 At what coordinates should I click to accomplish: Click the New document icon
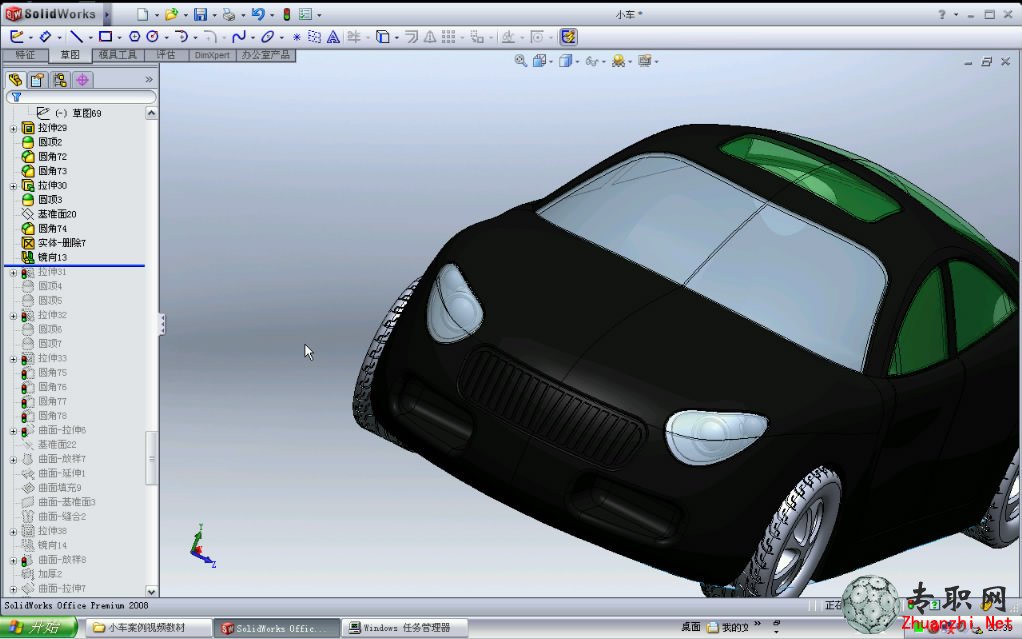[x=142, y=14]
